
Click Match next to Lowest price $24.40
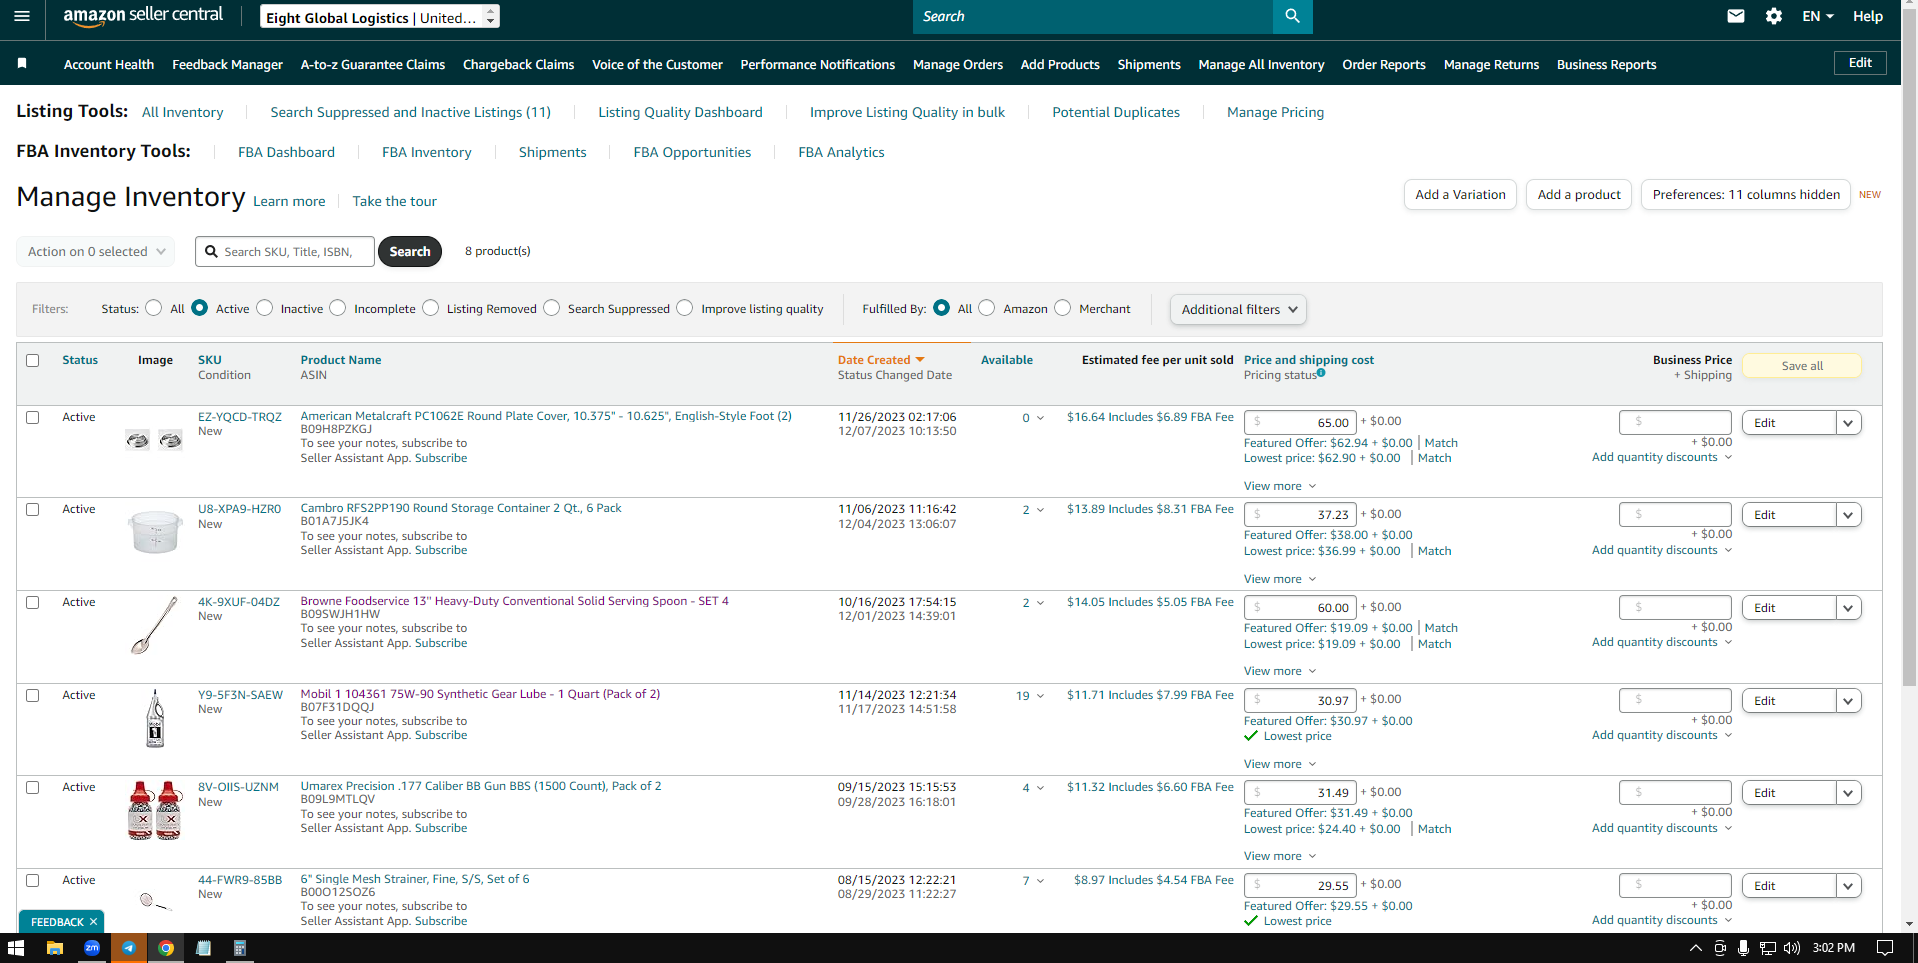click(x=1434, y=829)
